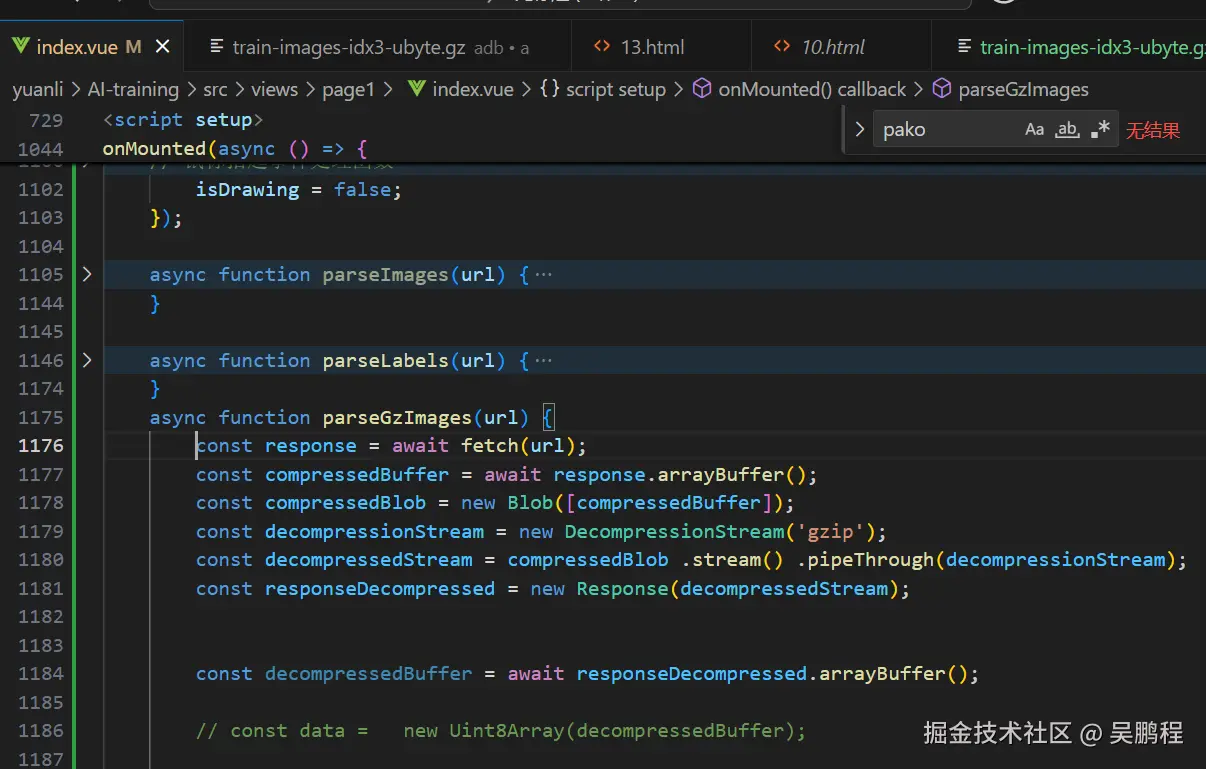Expand the folded parseImages function
This screenshot has height=769, width=1206.
coord(87,274)
